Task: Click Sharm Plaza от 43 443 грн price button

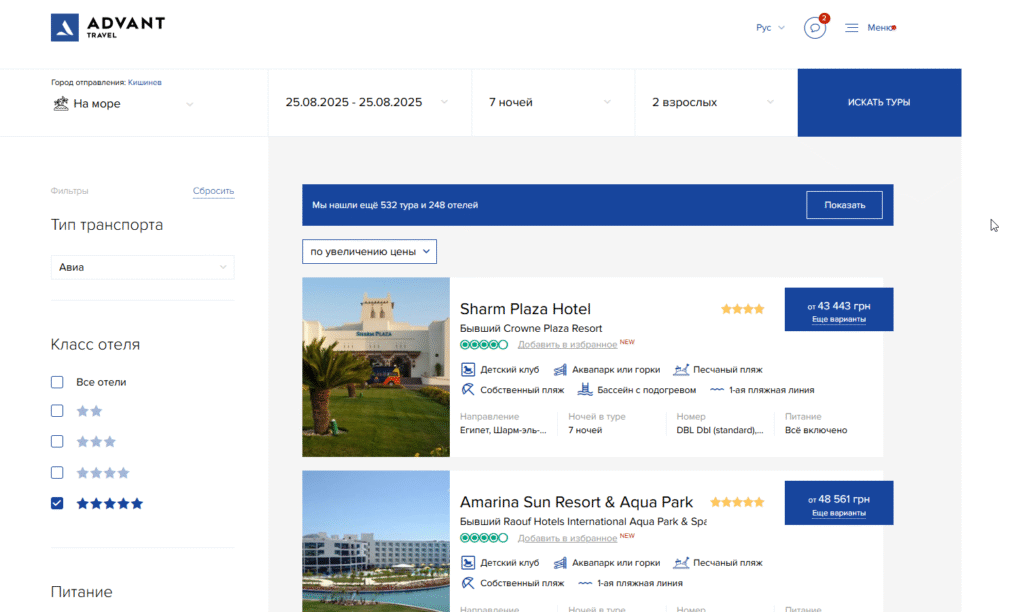Action: 839,310
